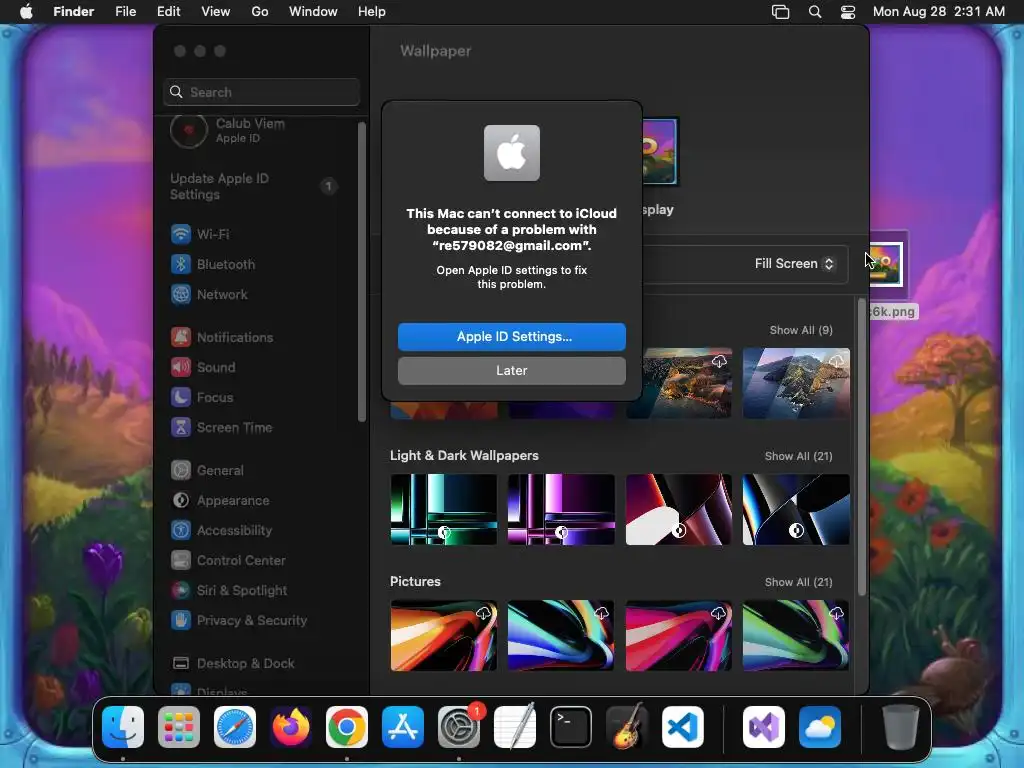Click the Apple ID Settings button
This screenshot has height=768, width=1024.
click(511, 336)
